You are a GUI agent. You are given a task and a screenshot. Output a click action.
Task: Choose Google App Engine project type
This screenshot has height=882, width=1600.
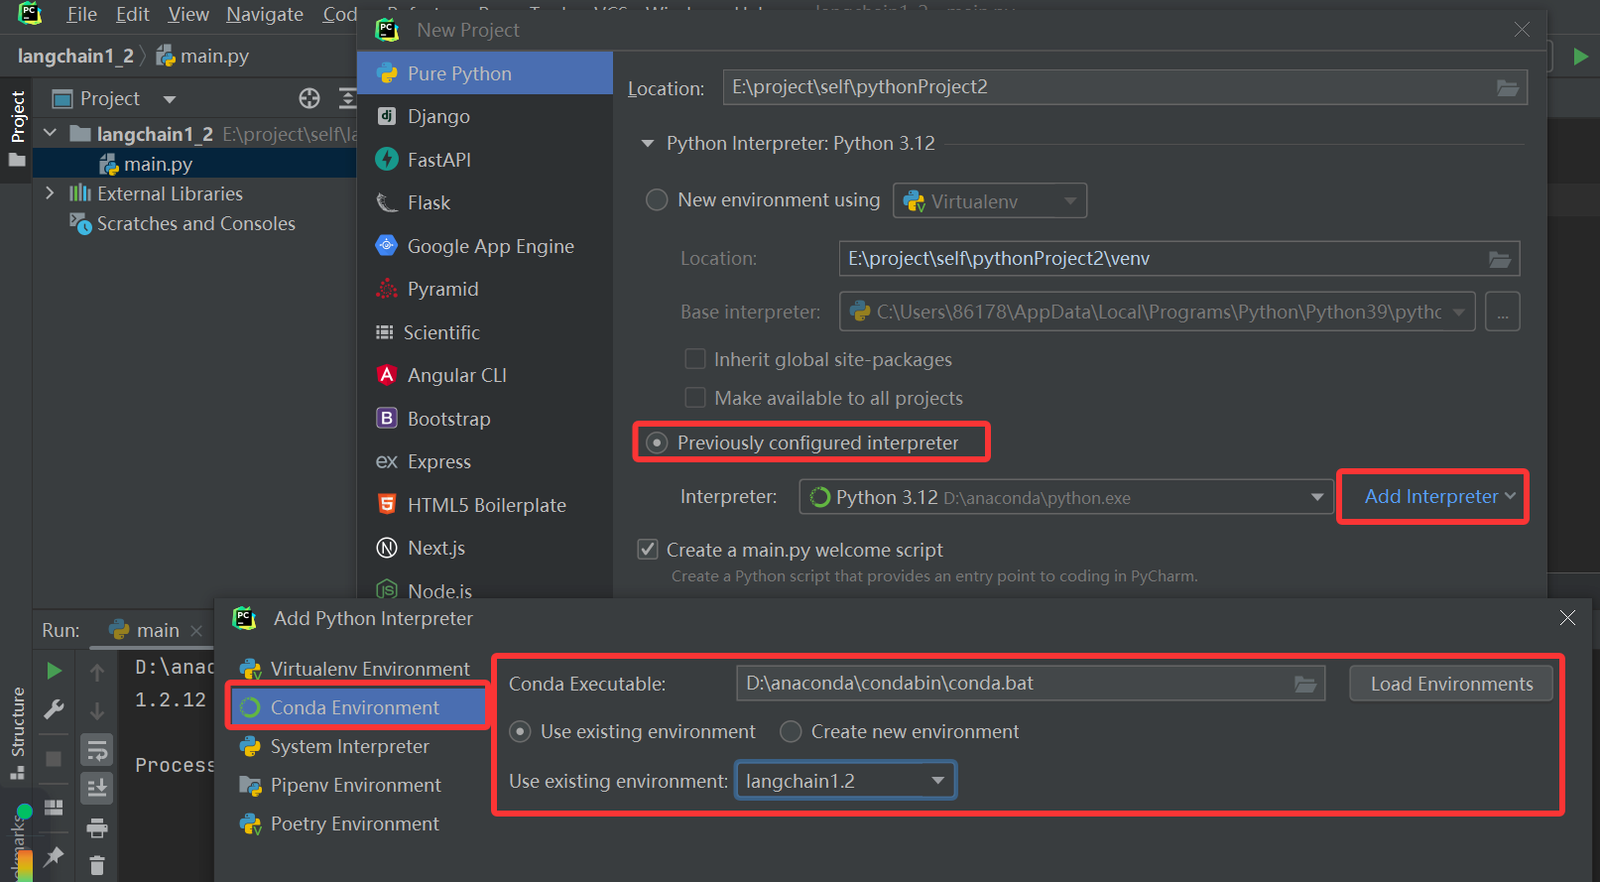pos(485,246)
